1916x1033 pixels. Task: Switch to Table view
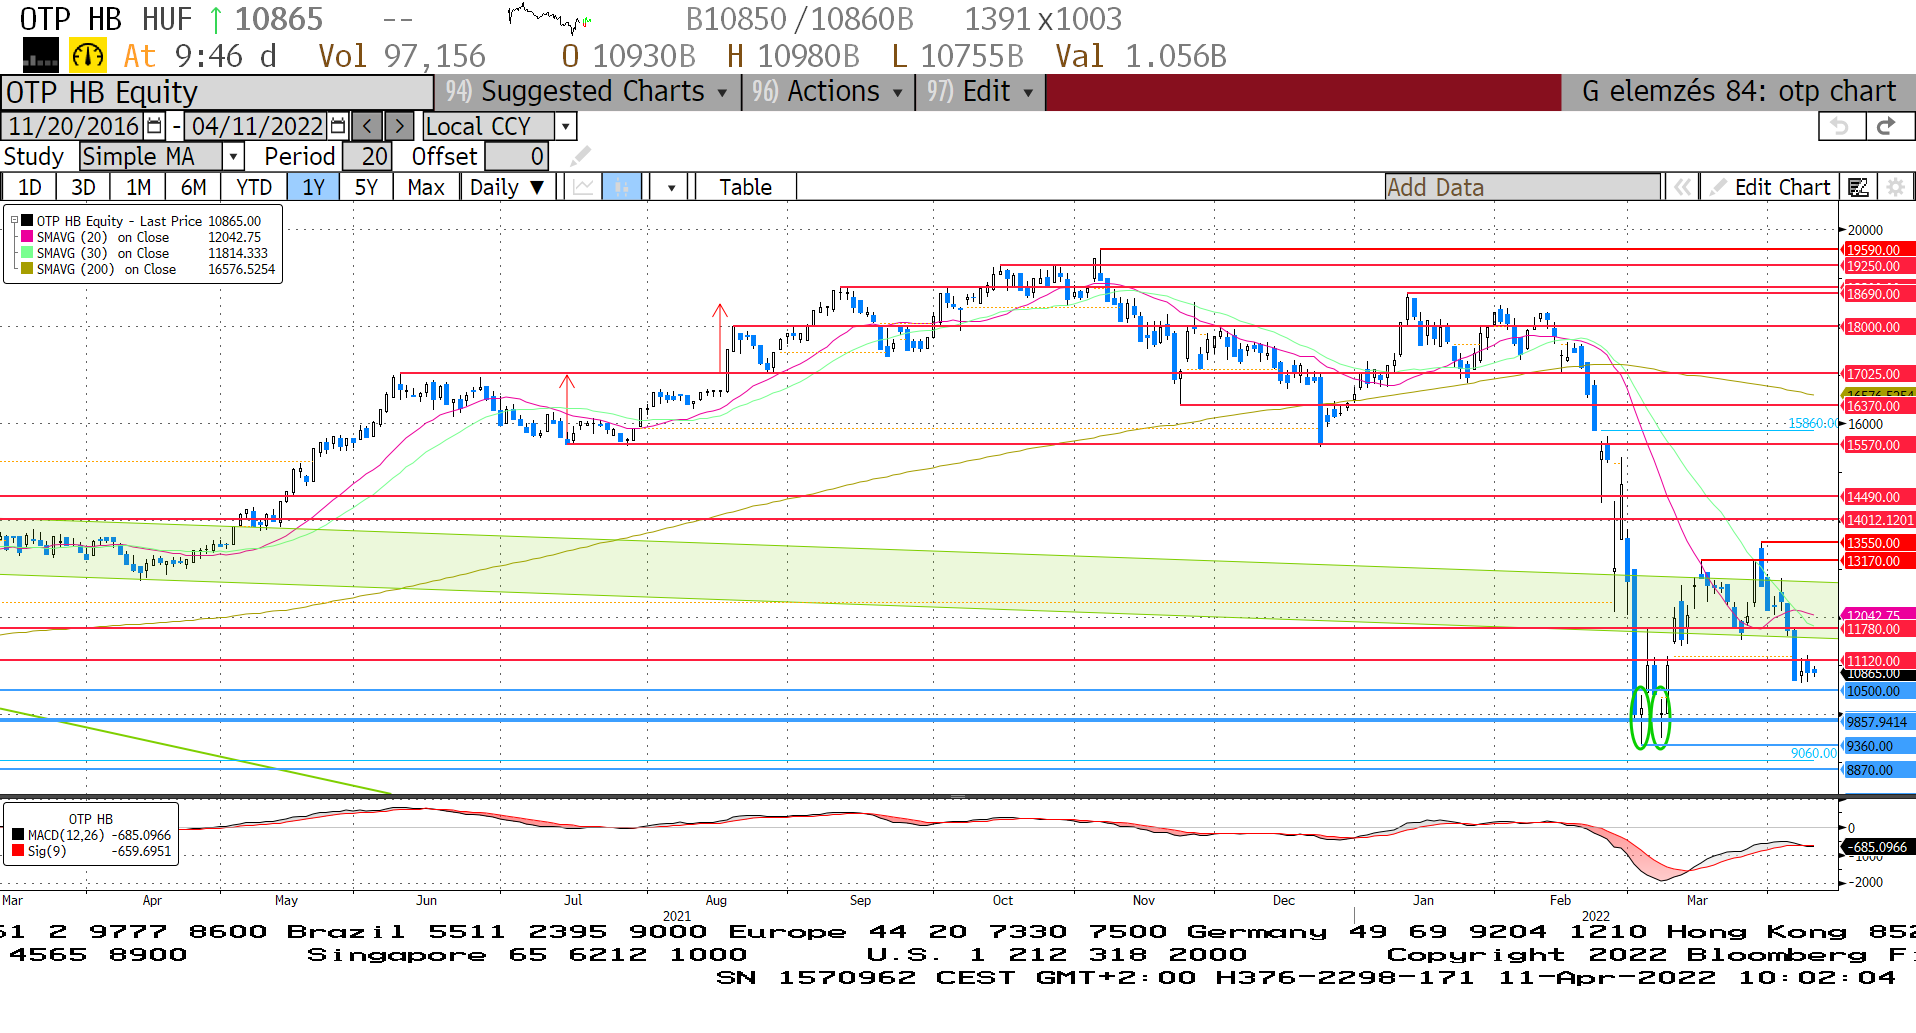(x=746, y=187)
